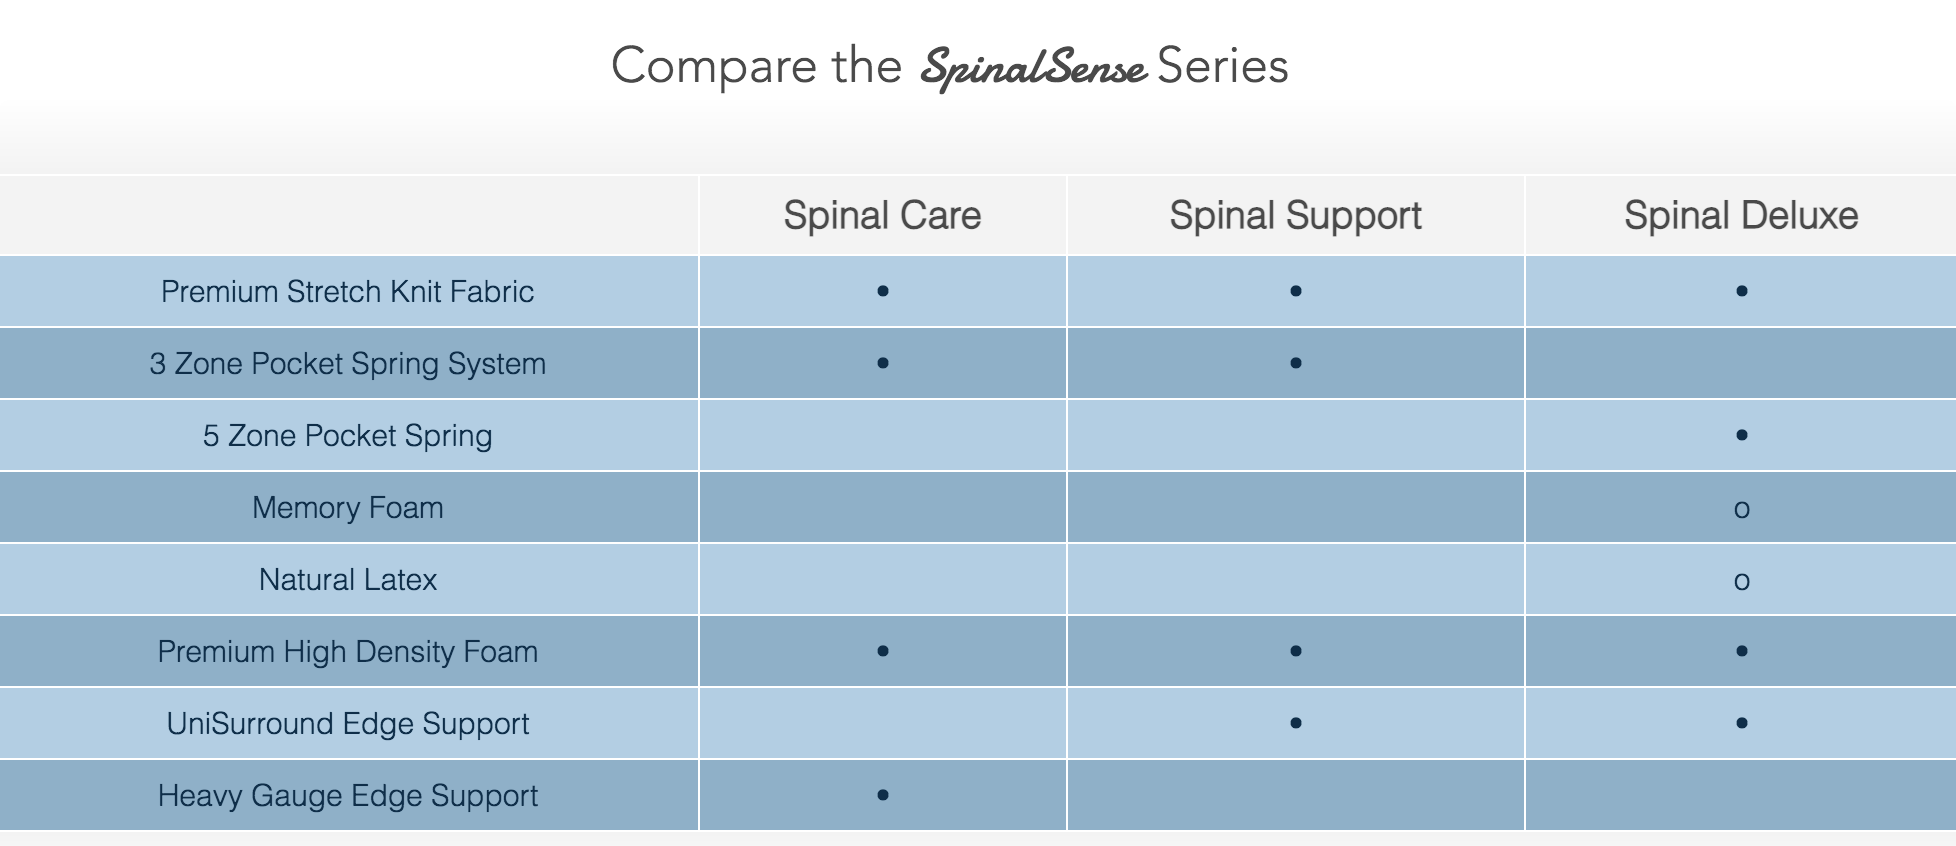Click the Premium High Density Foam label

[347, 651]
